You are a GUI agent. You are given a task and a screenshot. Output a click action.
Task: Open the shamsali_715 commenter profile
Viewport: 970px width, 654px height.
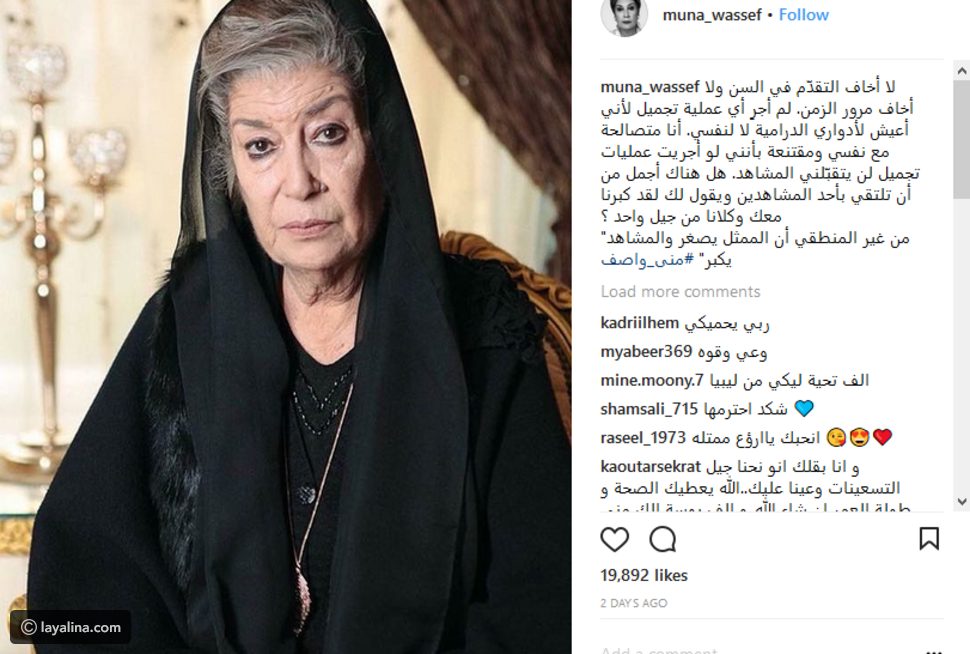(649, 409)
